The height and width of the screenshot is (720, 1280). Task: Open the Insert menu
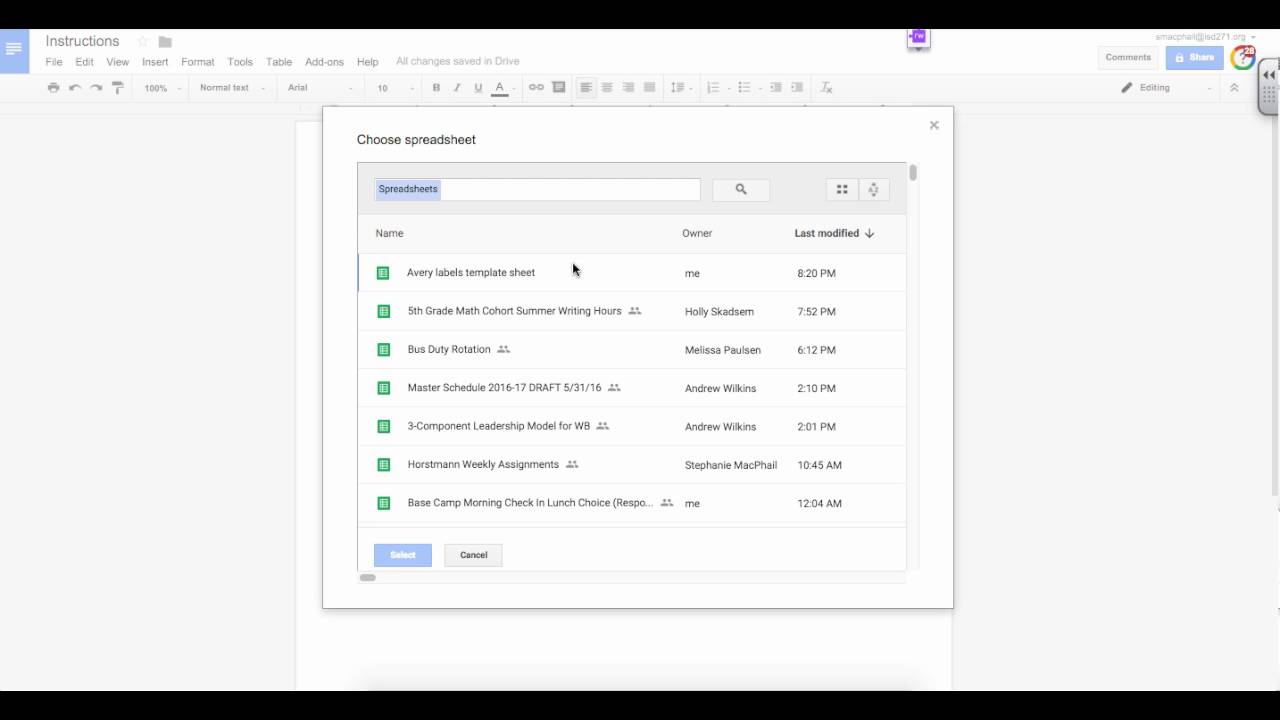tap(155, 62)
